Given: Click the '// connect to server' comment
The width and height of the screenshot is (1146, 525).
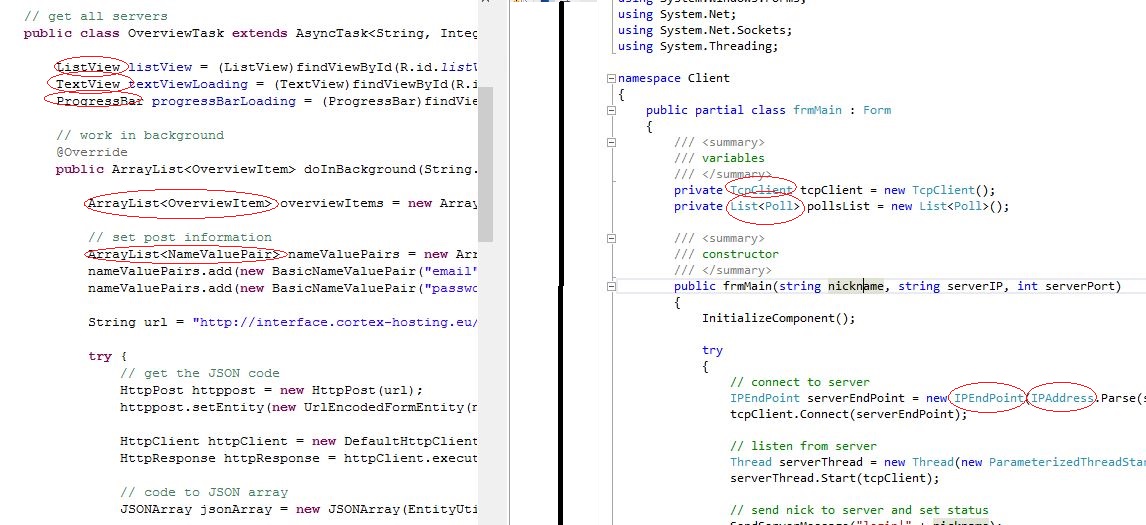Looking at the screenshot, I should [x=800, y=382].
